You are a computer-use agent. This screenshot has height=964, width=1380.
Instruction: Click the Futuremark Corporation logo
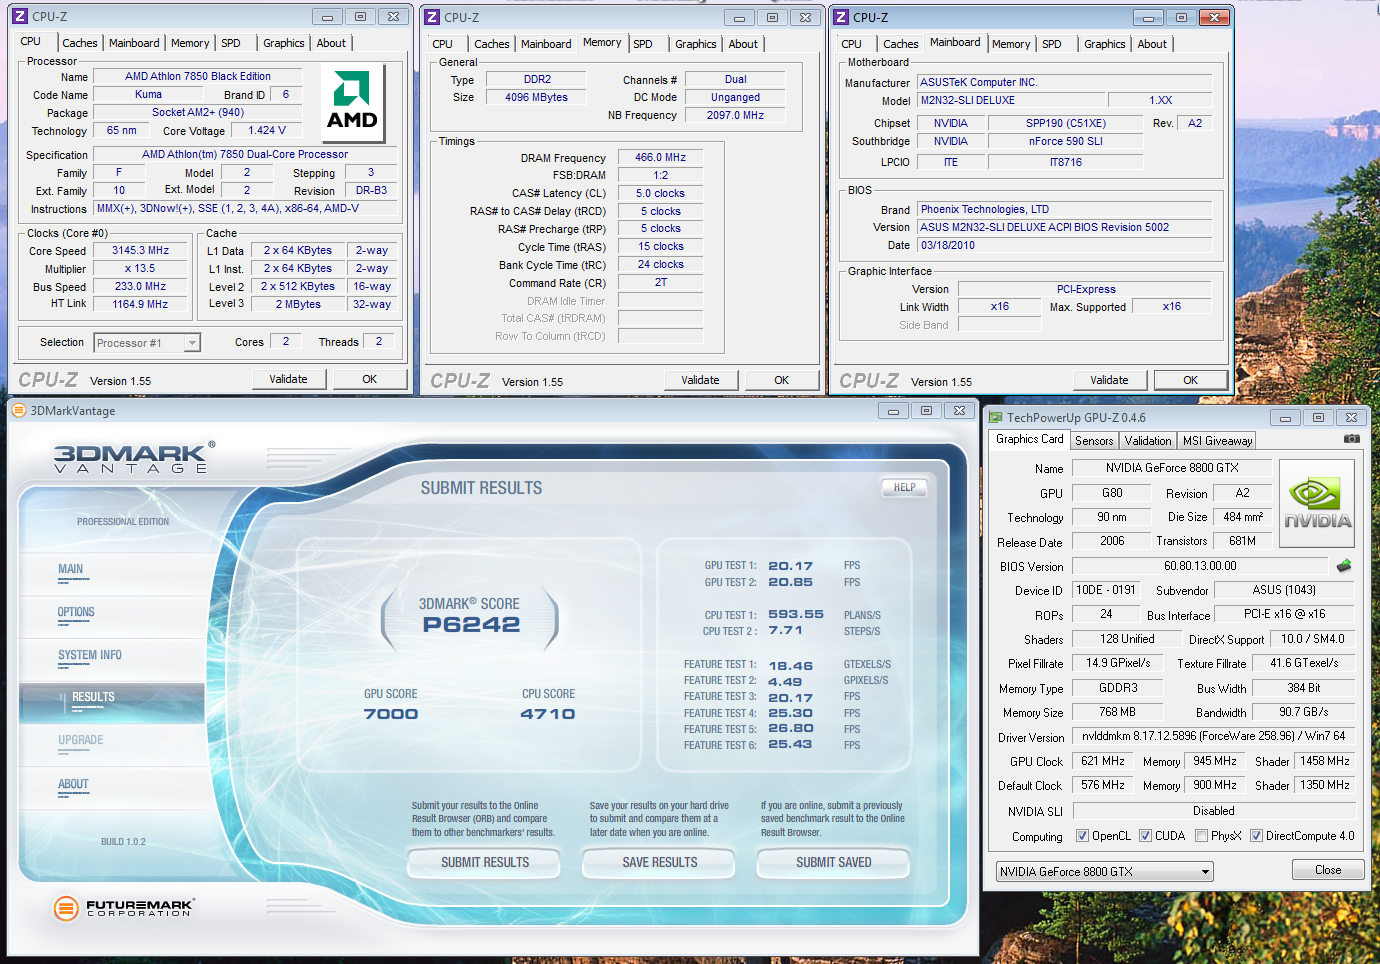[x=124, y=907]
